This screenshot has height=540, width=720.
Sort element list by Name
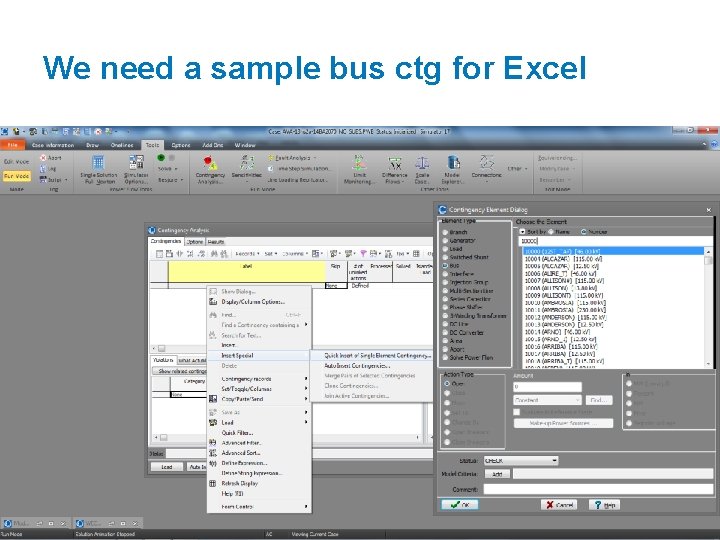tap(551, 232)
